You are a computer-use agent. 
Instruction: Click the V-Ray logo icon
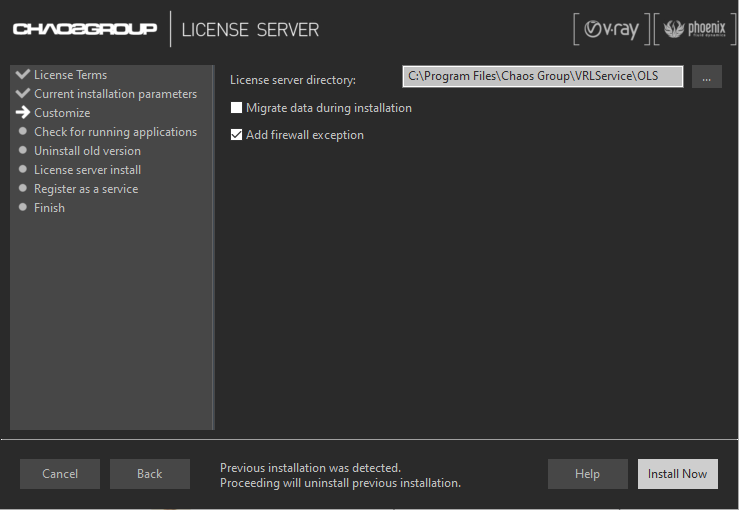click(611, 29)
